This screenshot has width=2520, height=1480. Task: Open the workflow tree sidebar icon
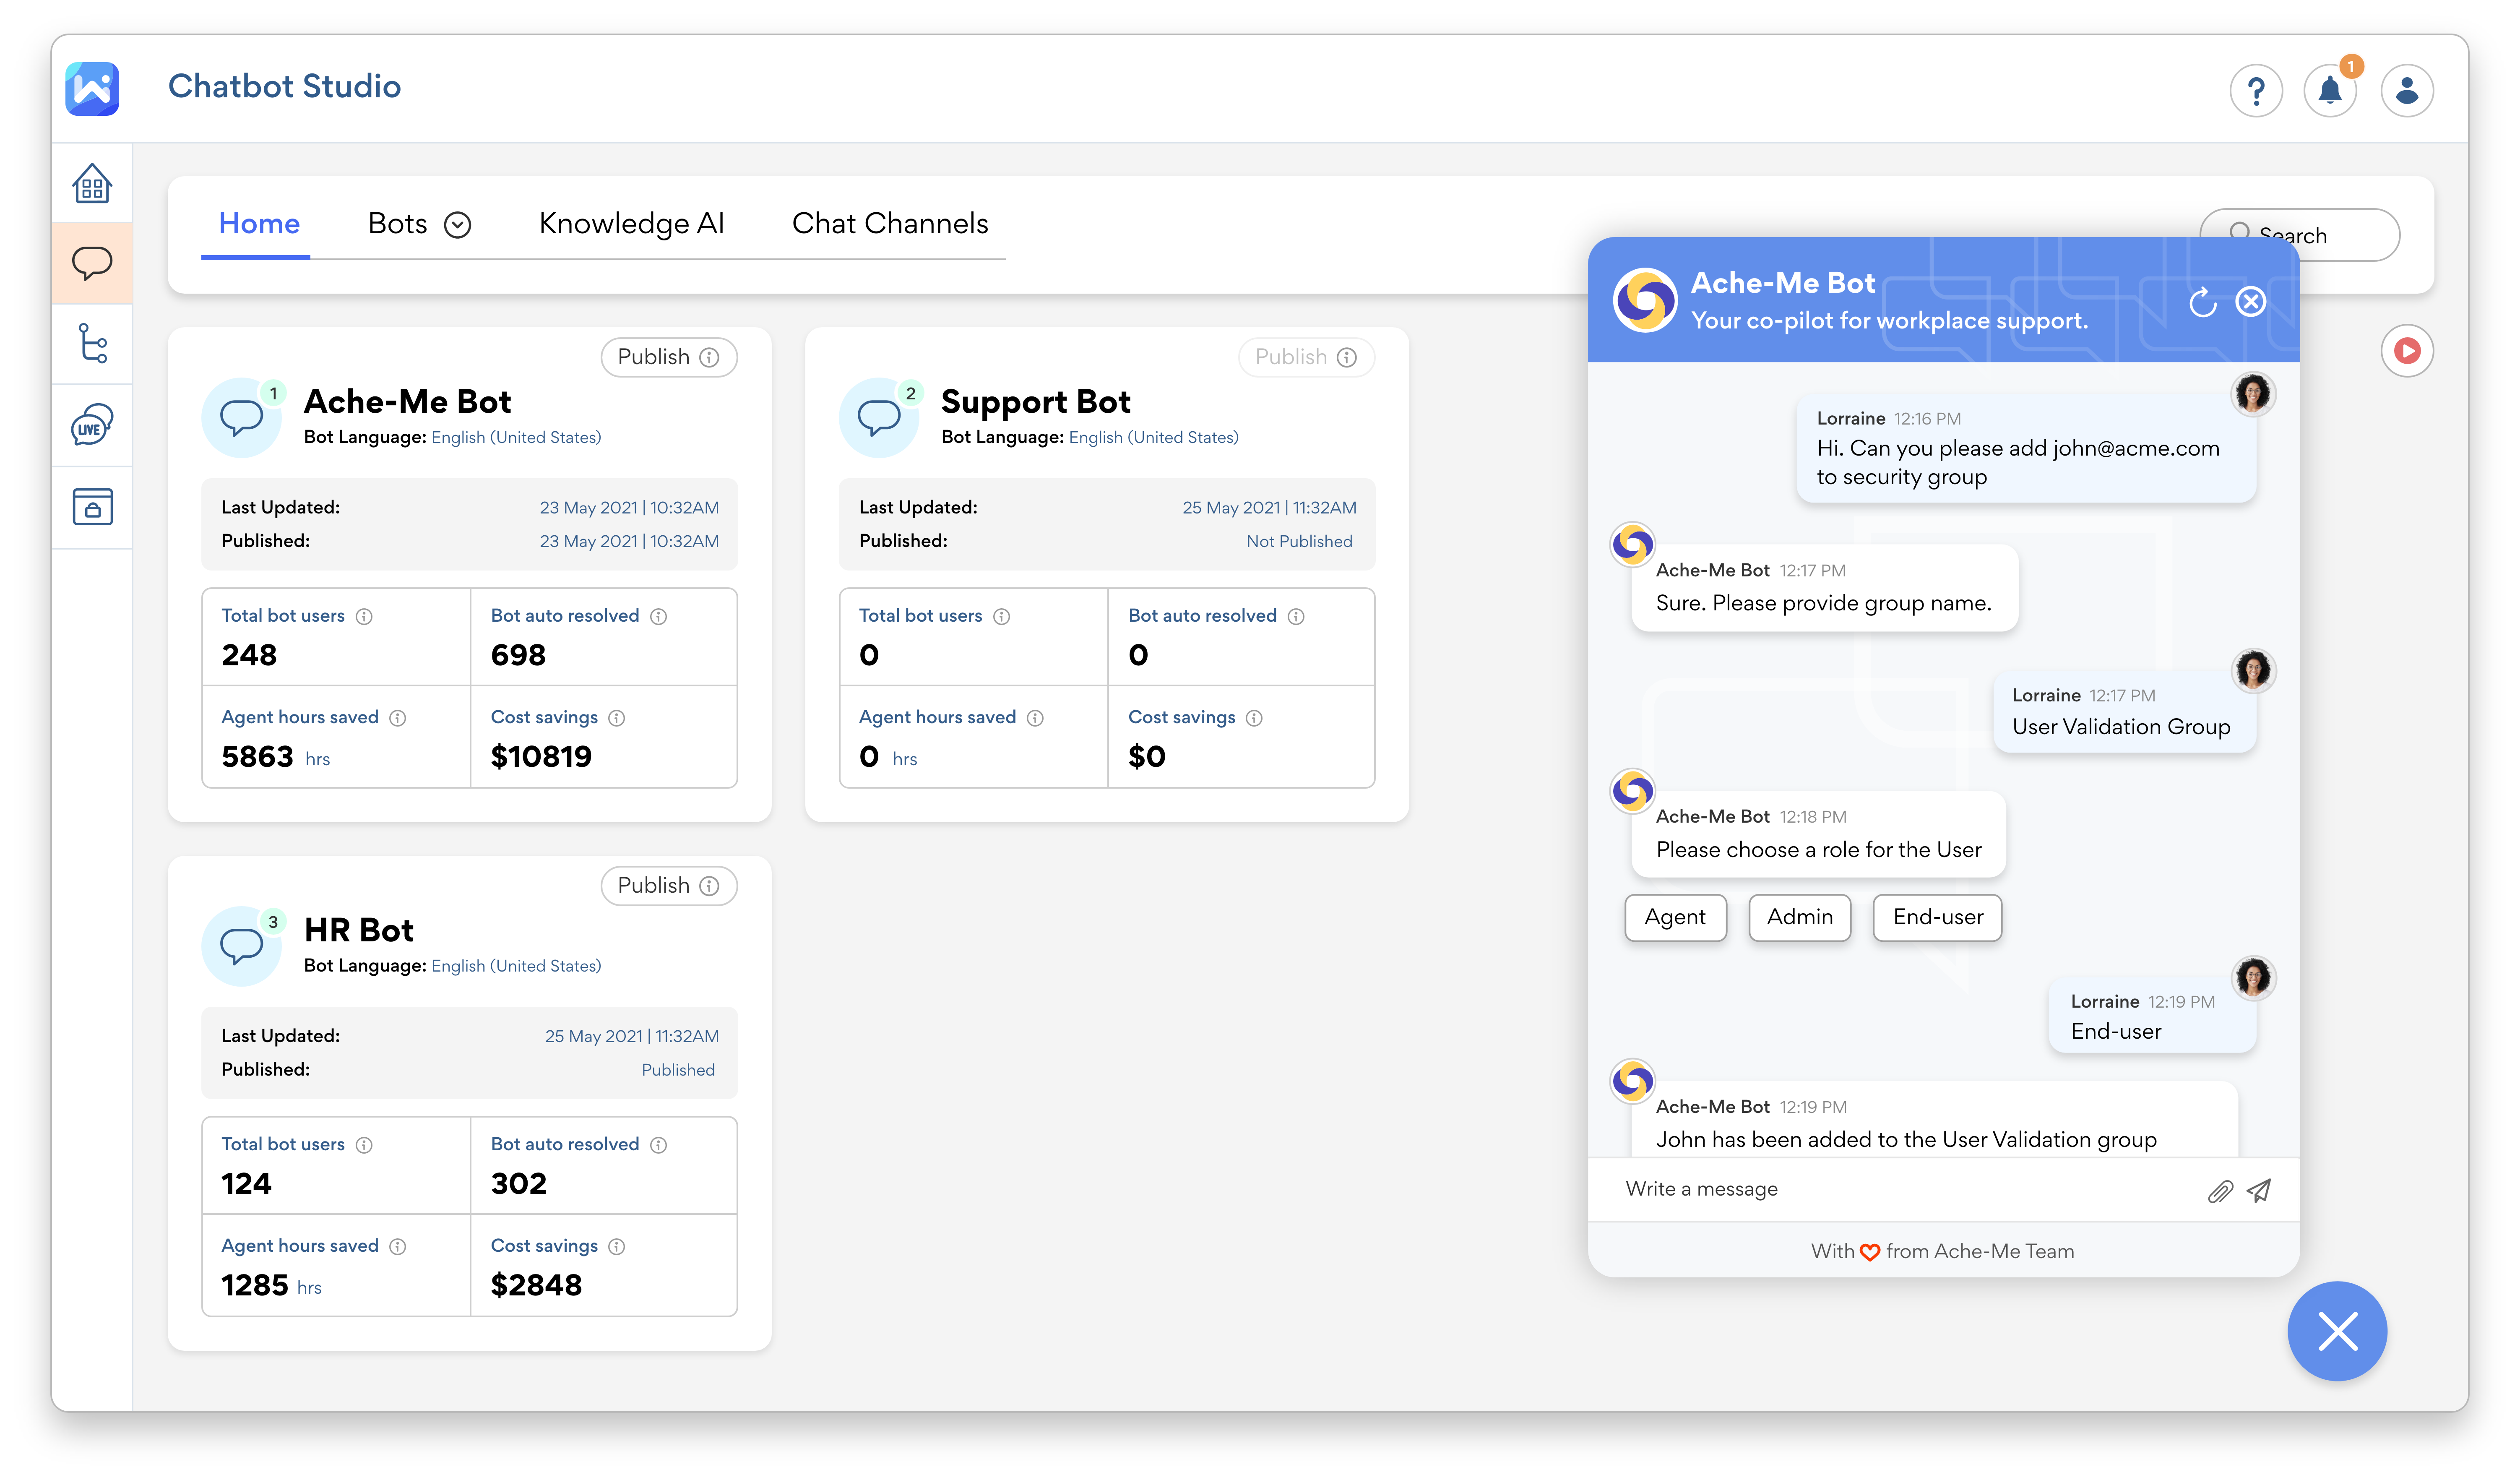coord(92,343)
